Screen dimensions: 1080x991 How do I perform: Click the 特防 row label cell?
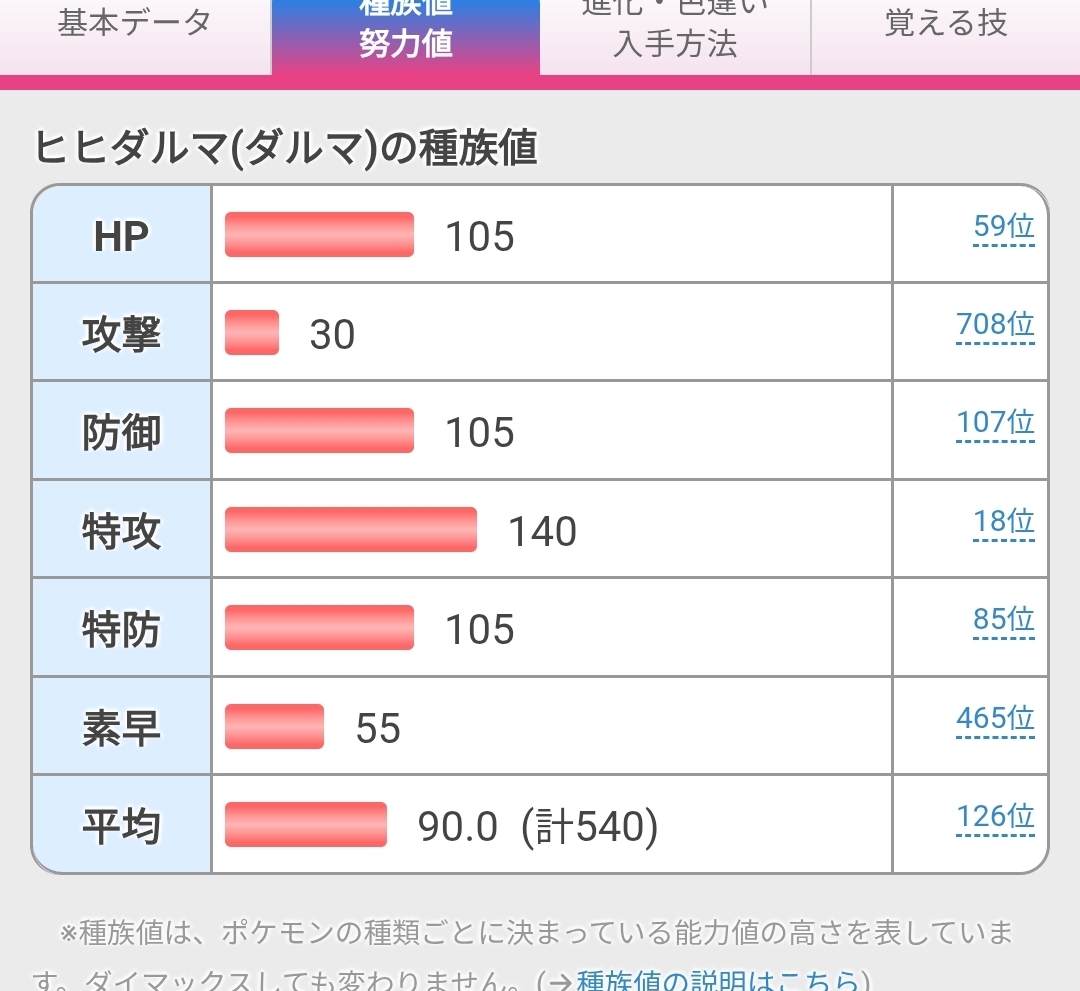click(121, 629)
